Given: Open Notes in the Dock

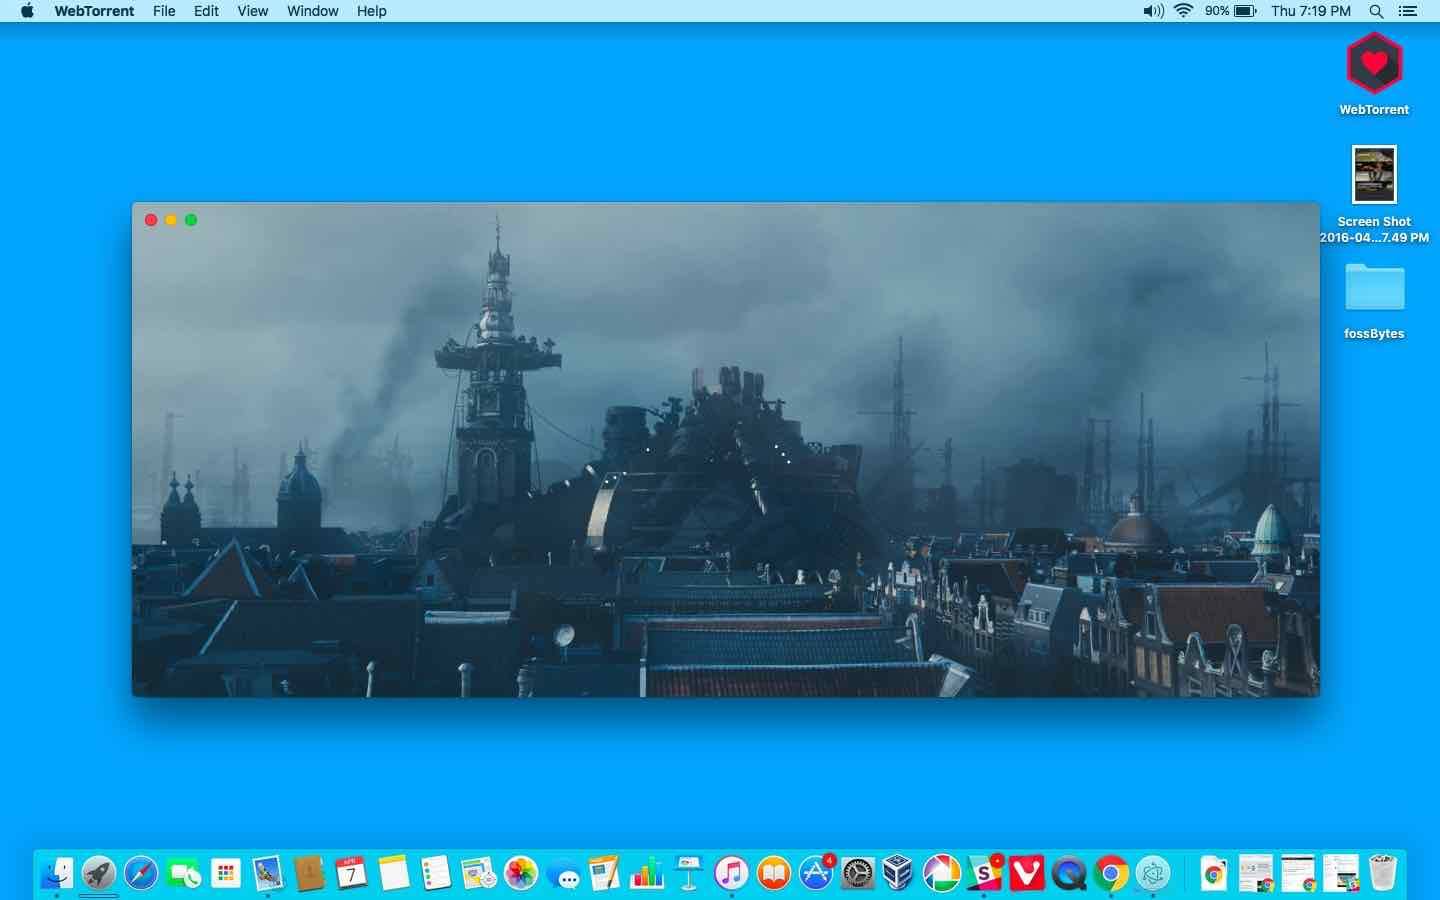Looking at the screenshot, I should coord(394,873).
